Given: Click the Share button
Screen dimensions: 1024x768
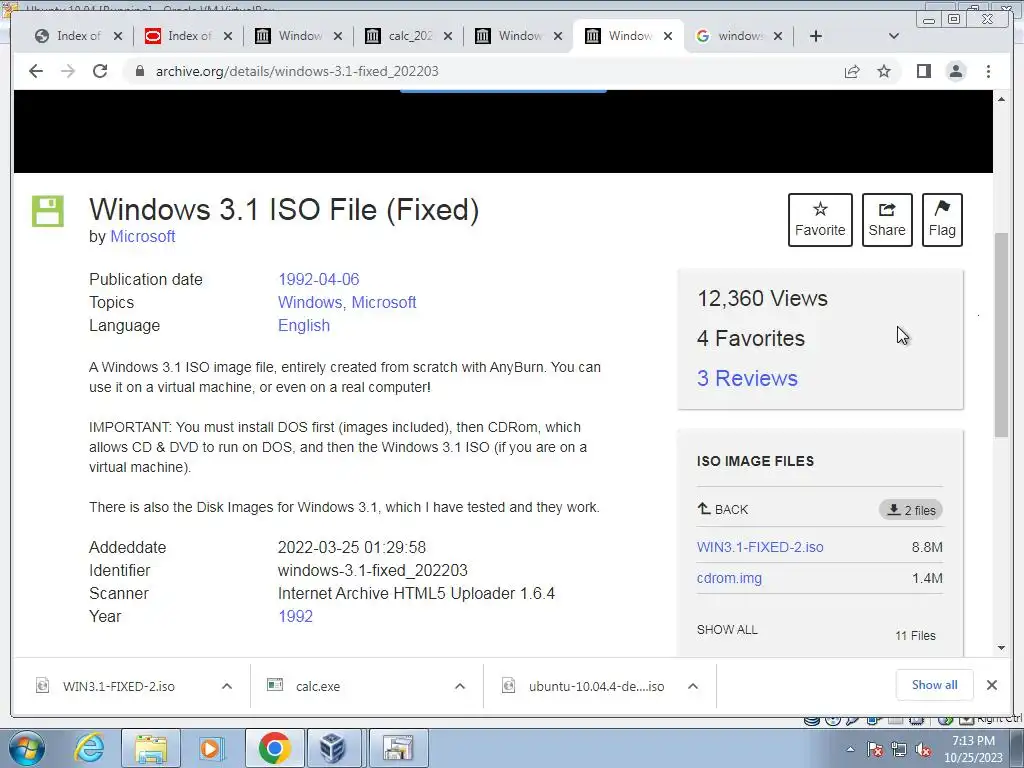Looking at the screenshot, I should (887, 220).
